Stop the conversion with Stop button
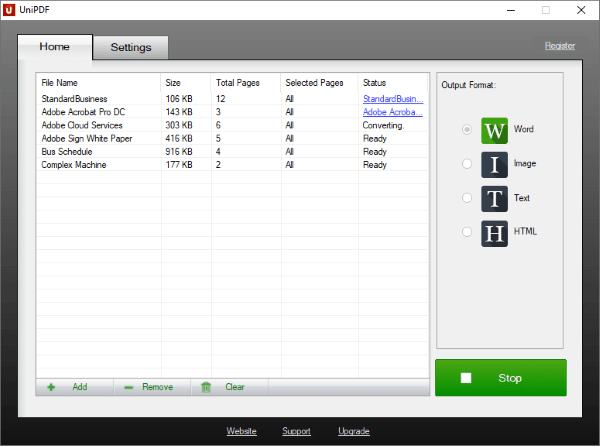The width and height of the screenshot is (600, 446). [501, 378]
